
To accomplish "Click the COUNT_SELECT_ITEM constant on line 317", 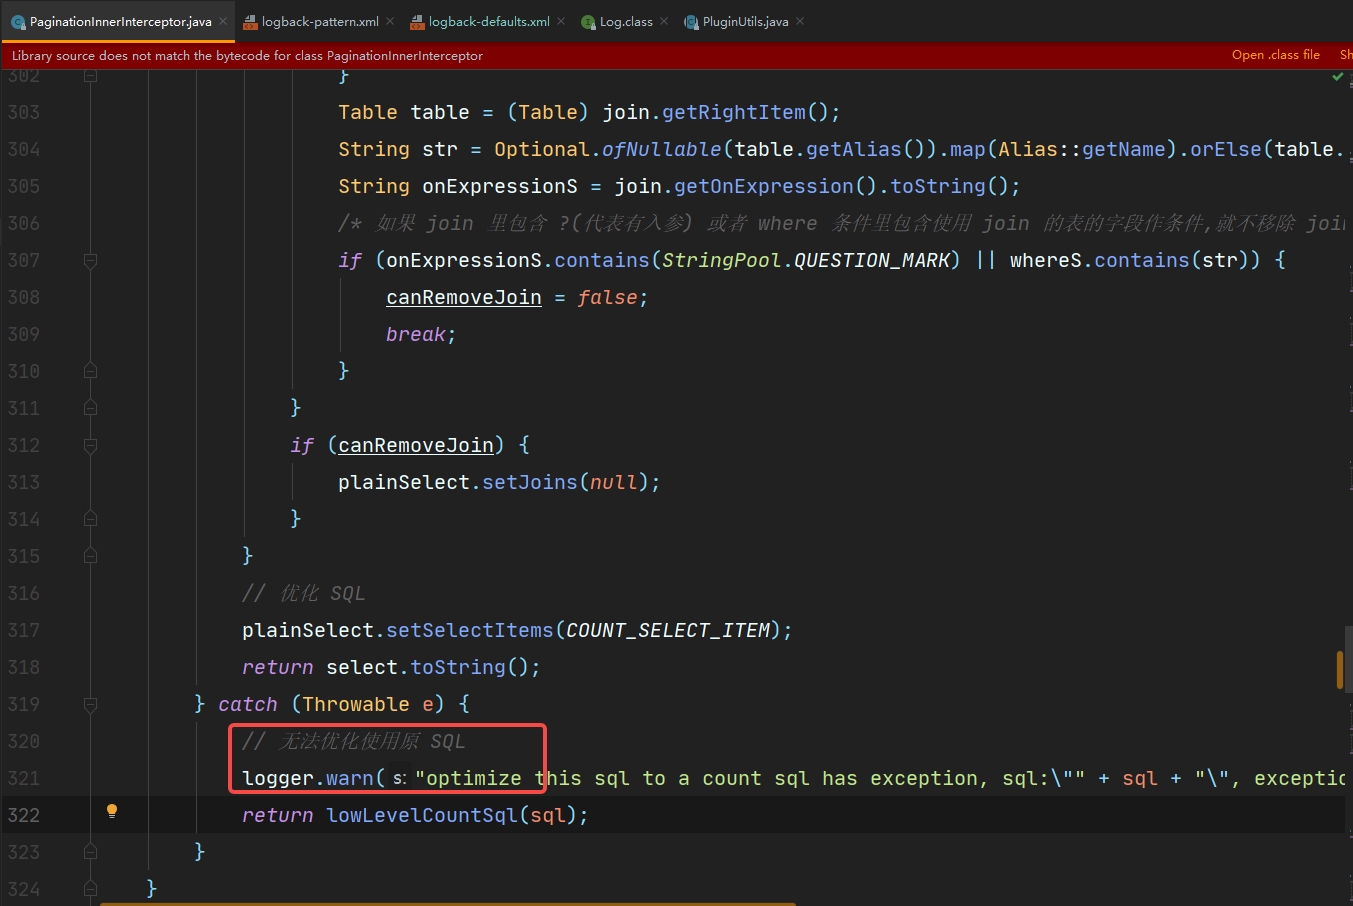I will 668,630.
